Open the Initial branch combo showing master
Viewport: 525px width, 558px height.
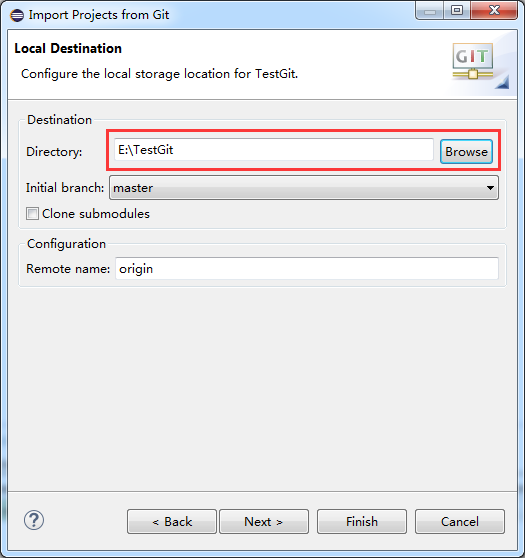[304, 188]
